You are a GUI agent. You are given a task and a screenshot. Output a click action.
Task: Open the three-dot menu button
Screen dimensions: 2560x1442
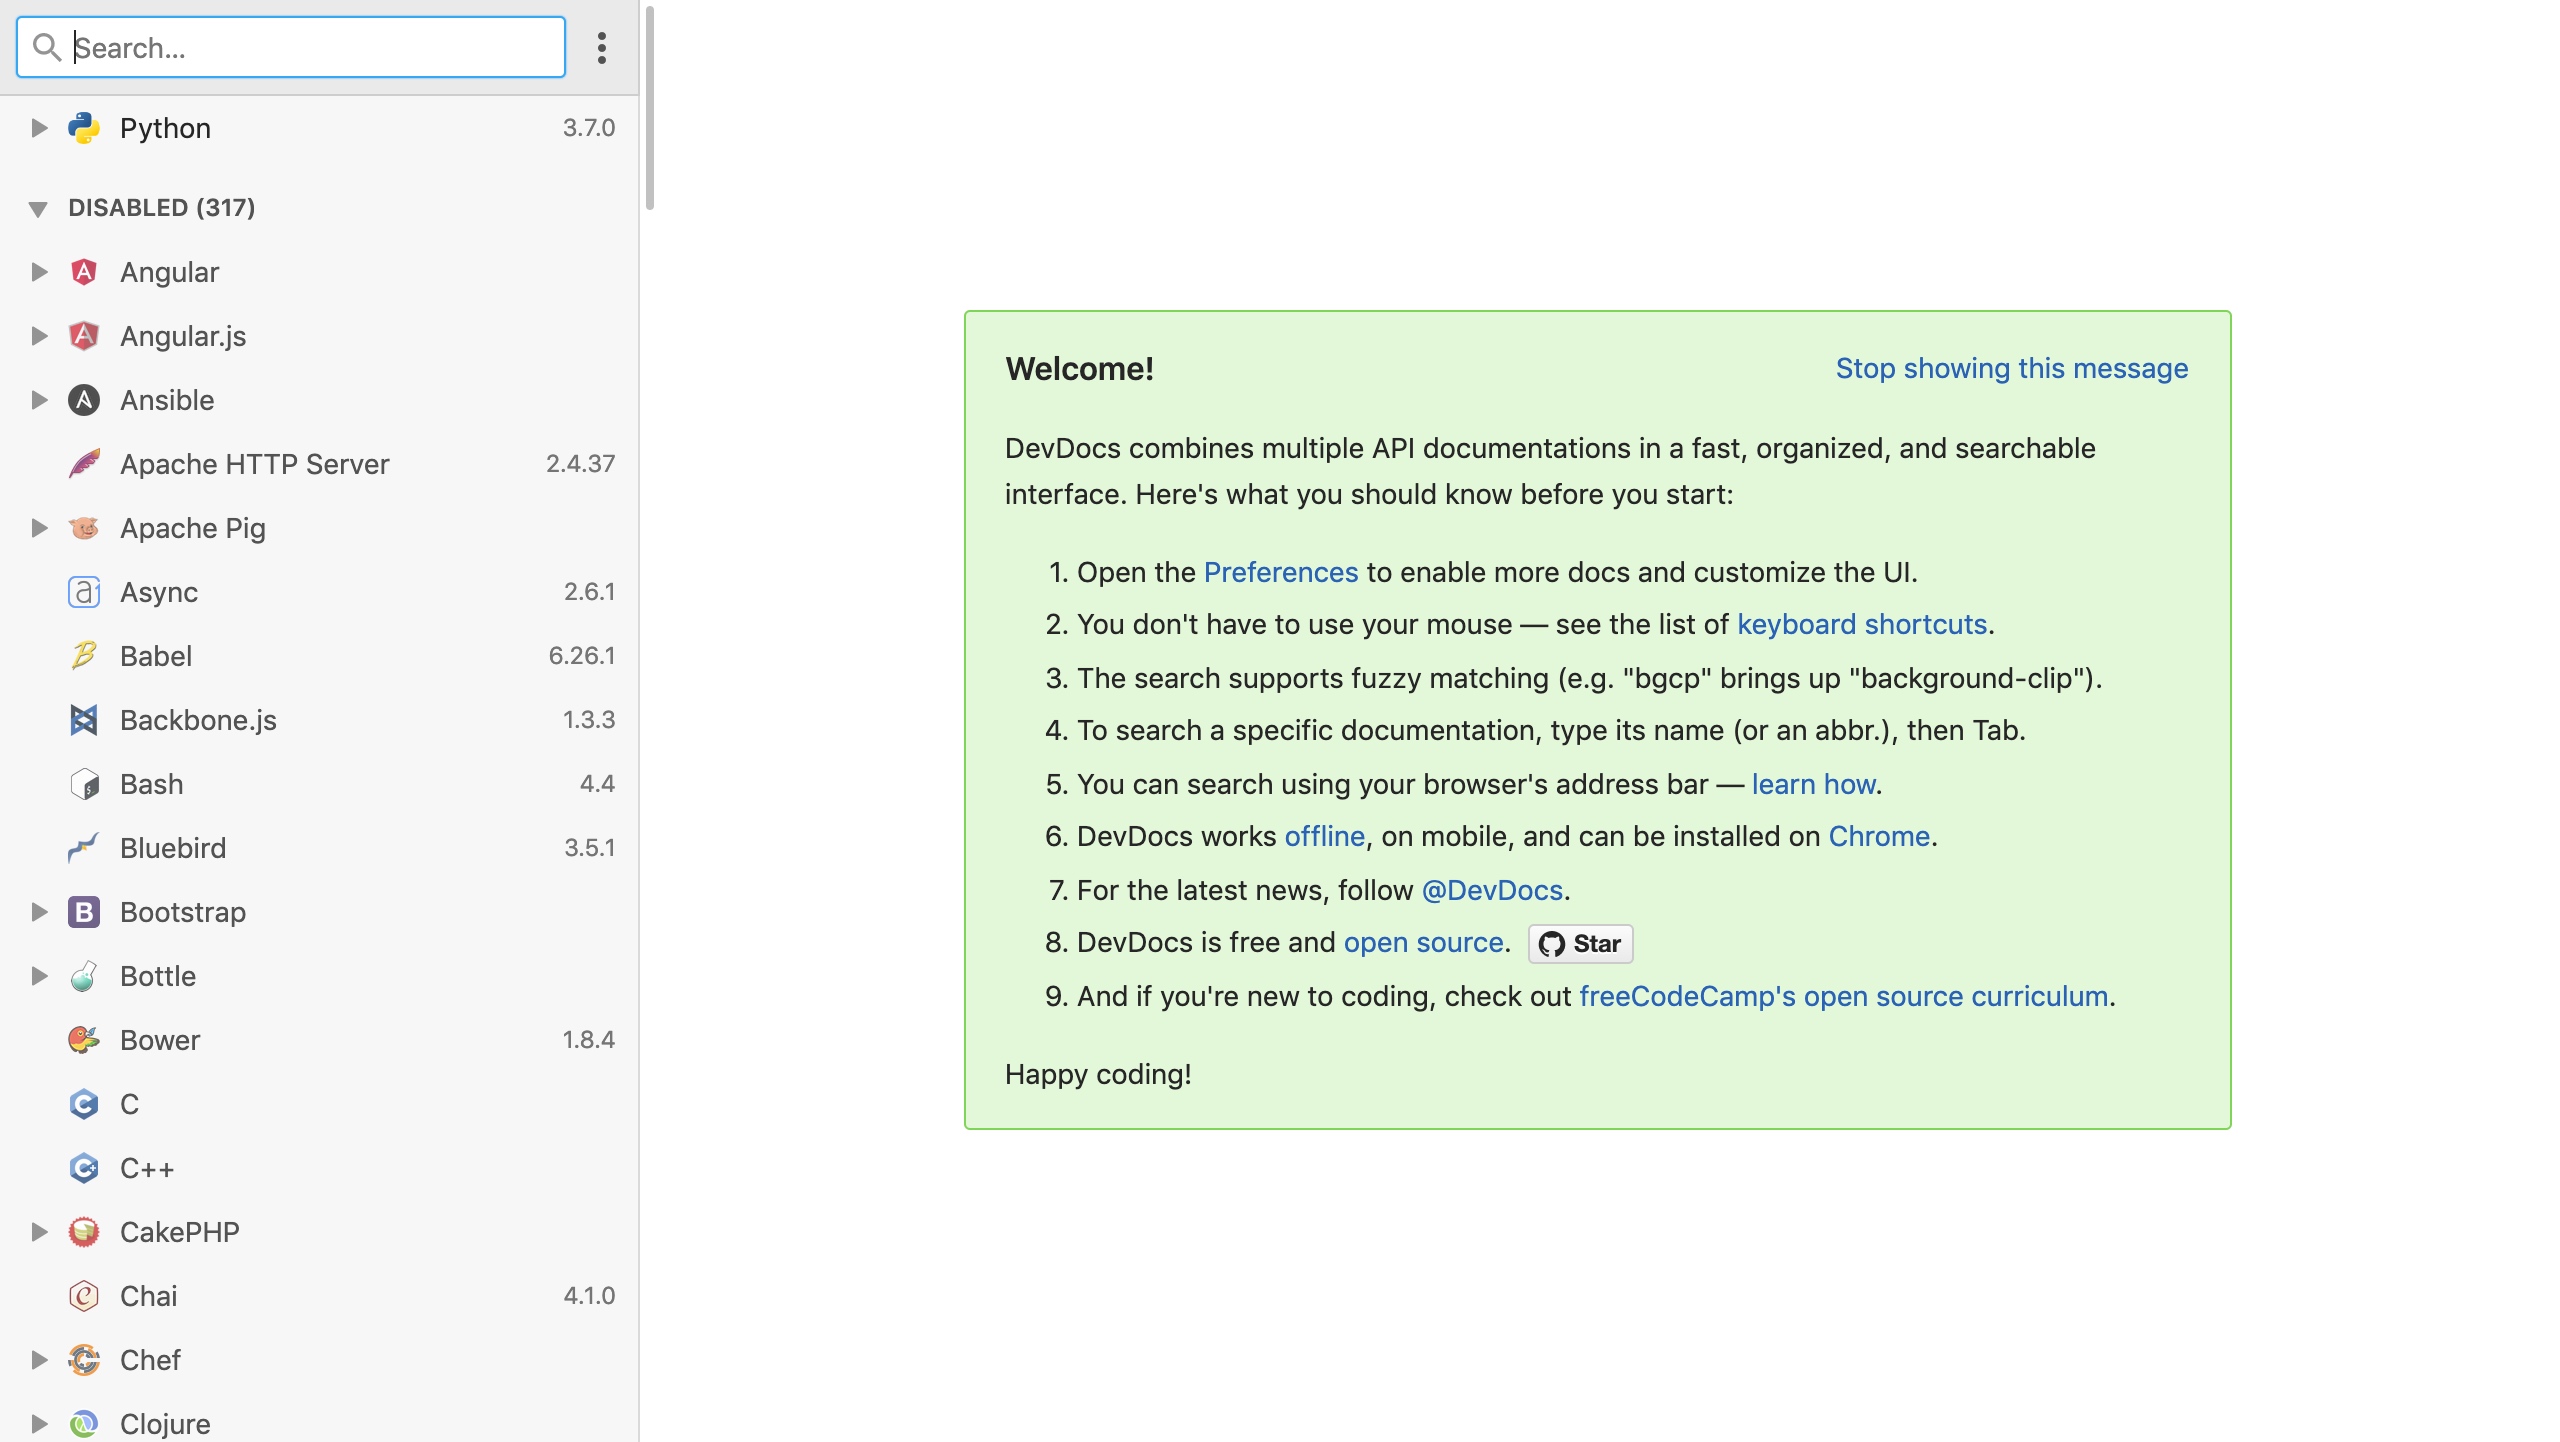602,47
